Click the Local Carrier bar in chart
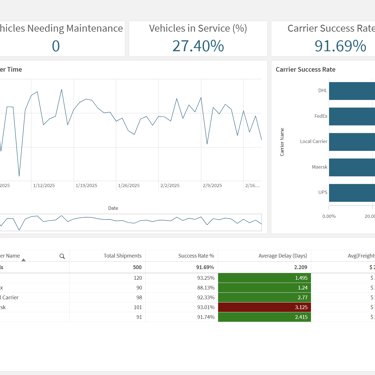Viewport: 375px width, 375px height. tap(352, 142)
